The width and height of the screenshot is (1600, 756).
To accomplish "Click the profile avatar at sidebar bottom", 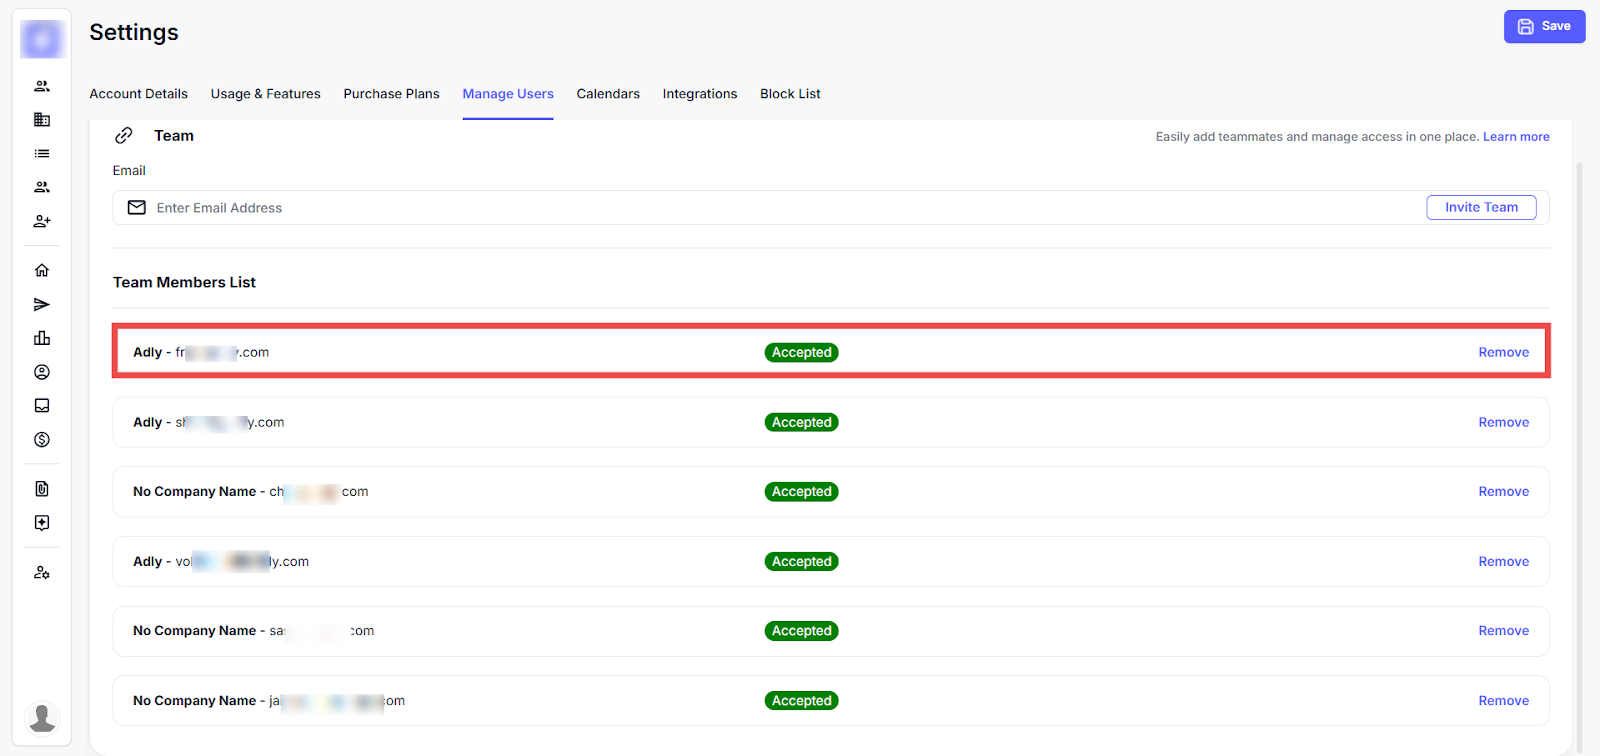I will (x=42, y=717).
